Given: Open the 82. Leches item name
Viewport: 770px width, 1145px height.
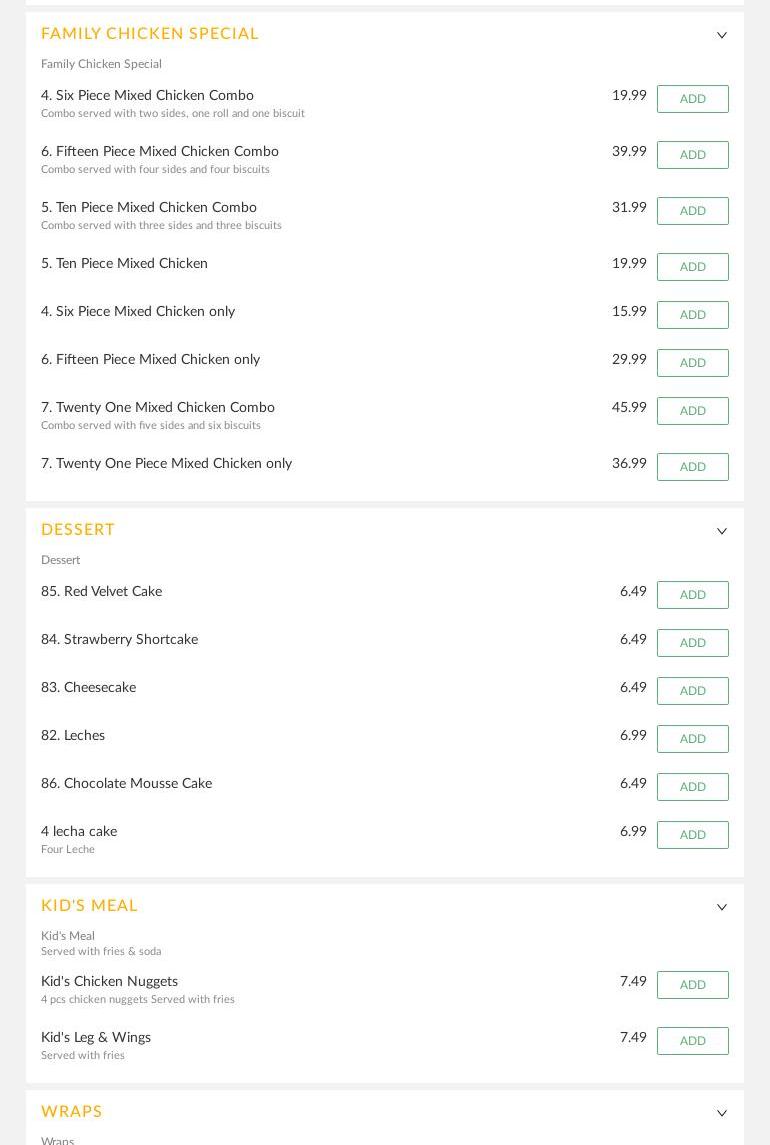Looking at the screenshot, I should [73, 736].
